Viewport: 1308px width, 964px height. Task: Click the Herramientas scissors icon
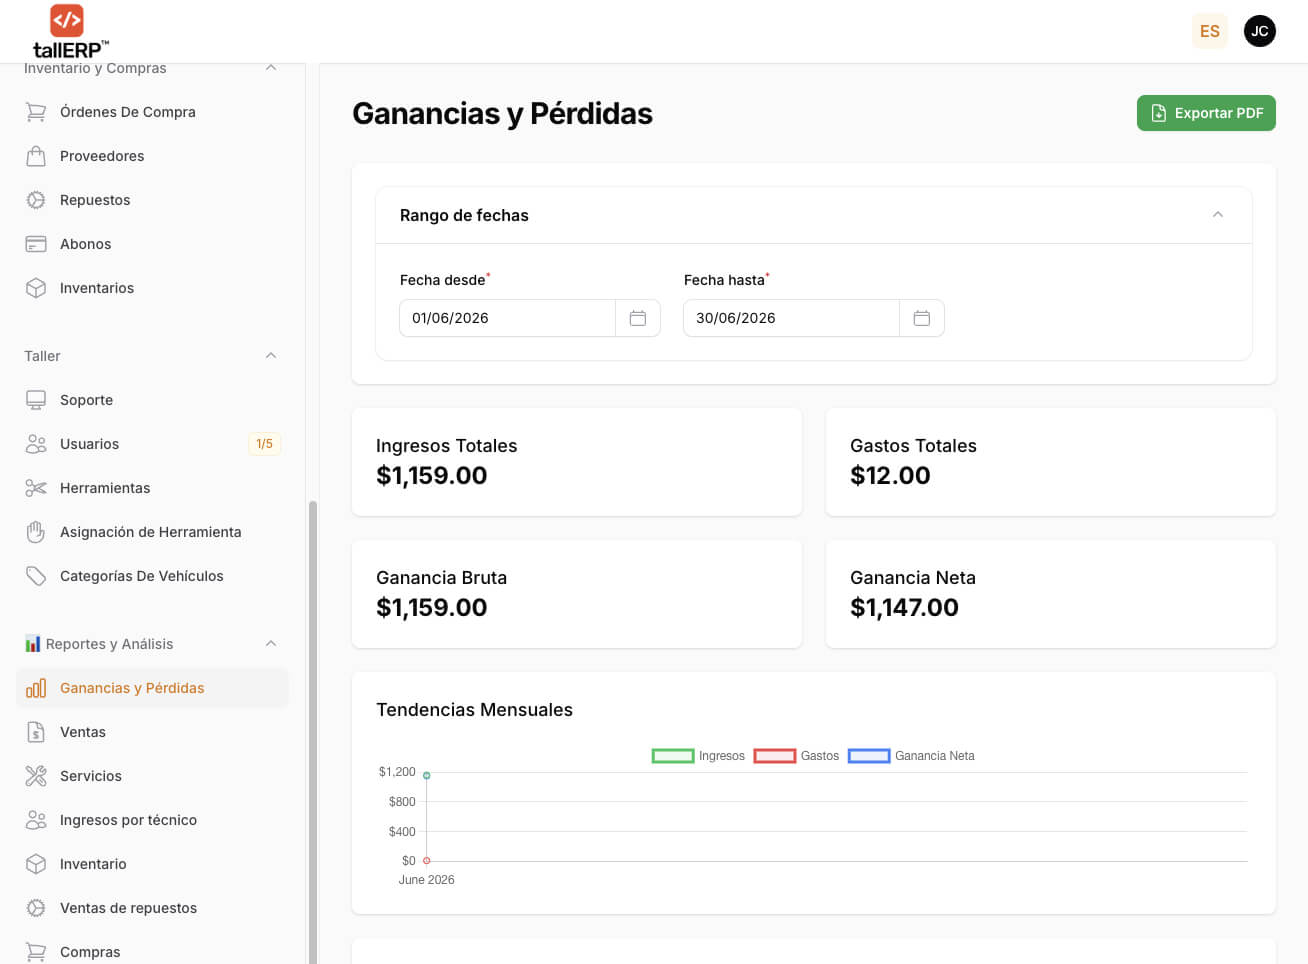(36, 488)
